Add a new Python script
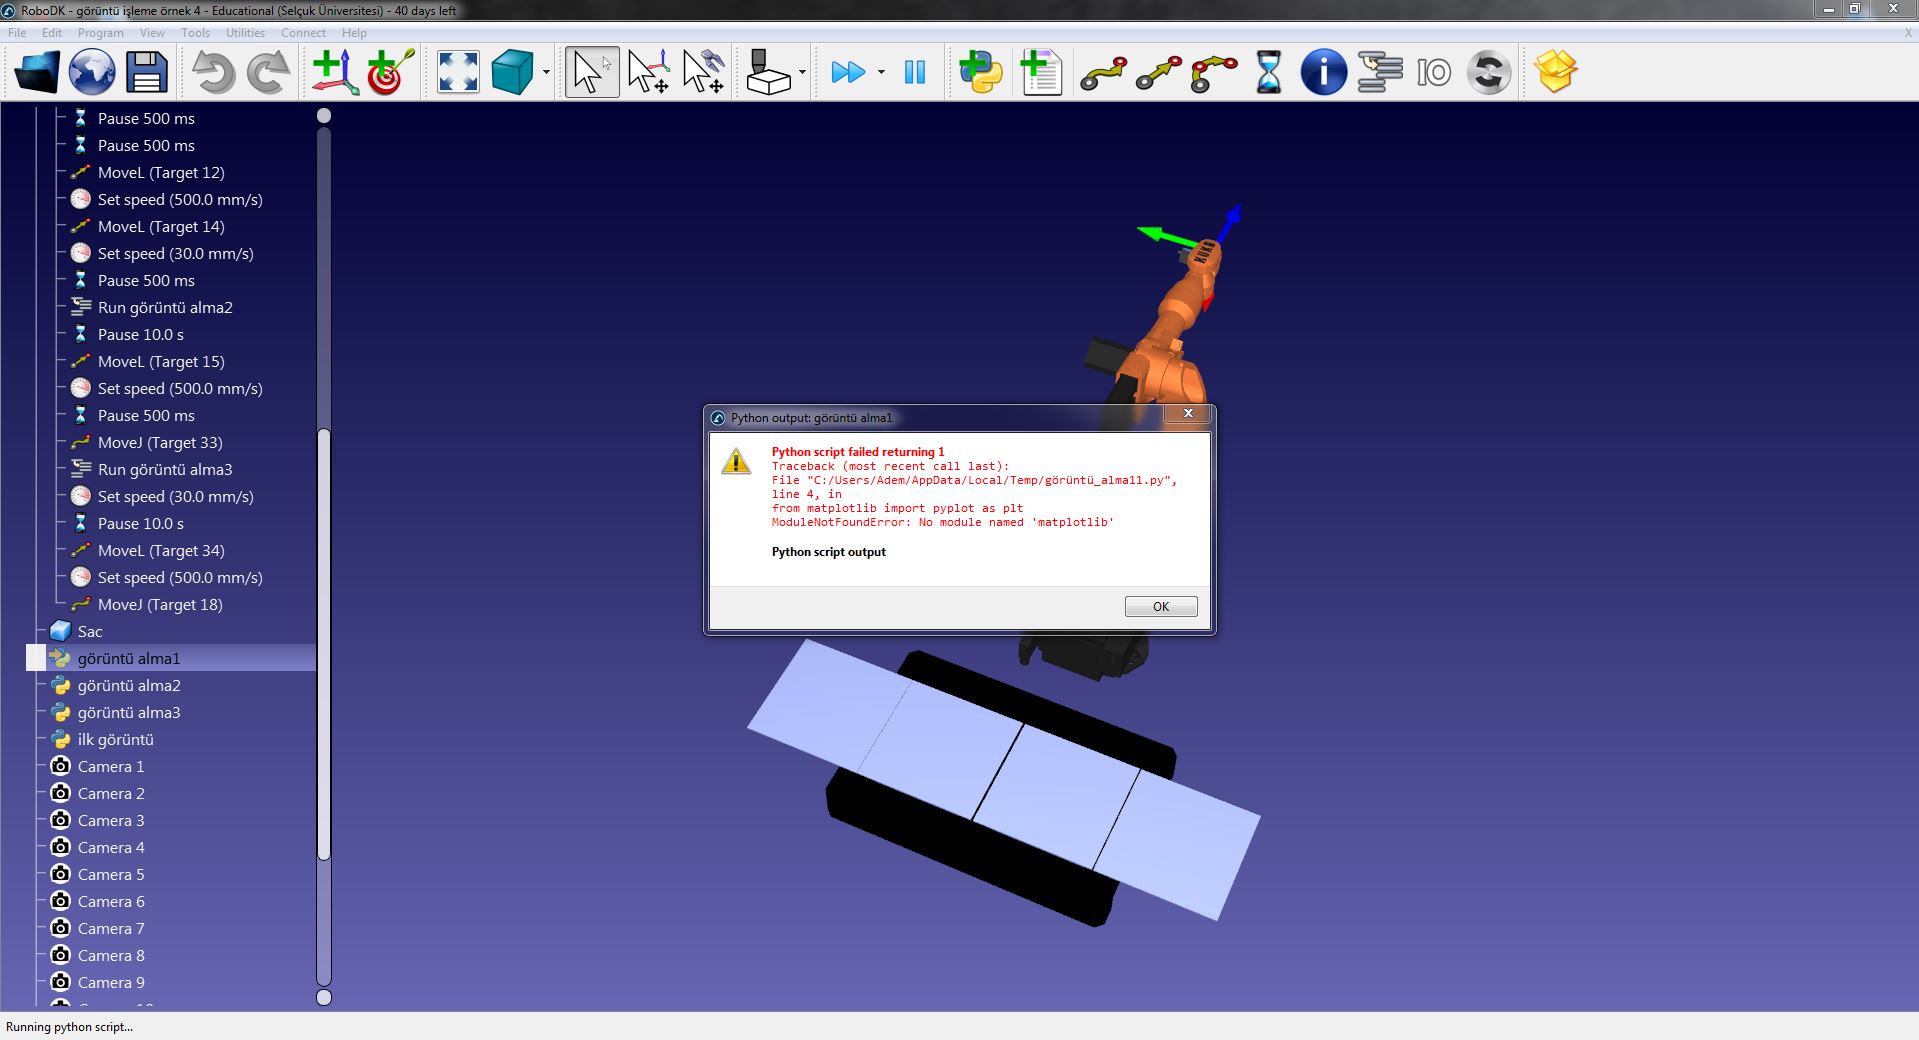1919x1040 pixels. pyautogui.click(x=980, y=72)
